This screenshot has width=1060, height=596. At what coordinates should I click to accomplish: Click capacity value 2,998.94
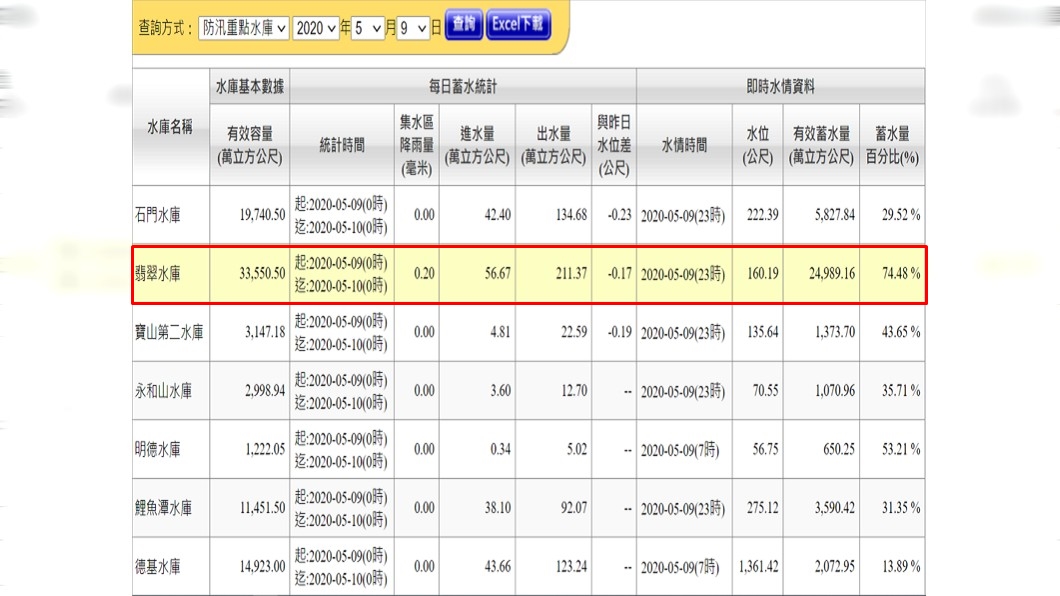pos(265,391)
